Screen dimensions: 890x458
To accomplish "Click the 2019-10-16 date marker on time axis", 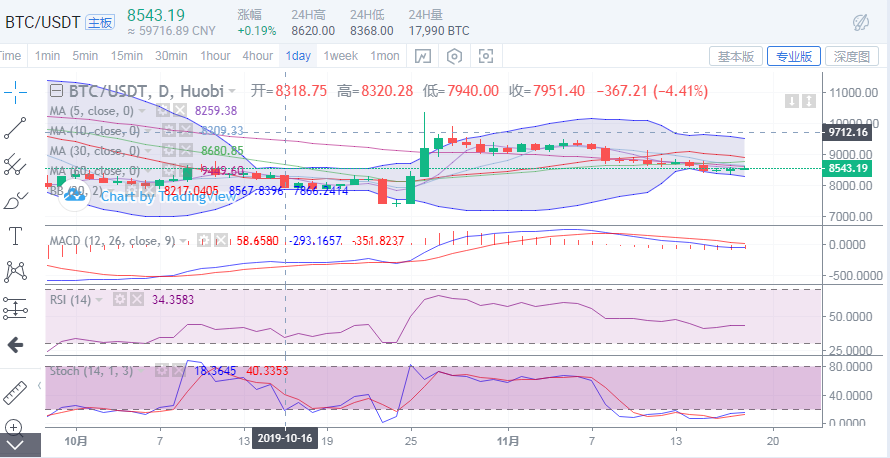I will click(x=285, y=438).
